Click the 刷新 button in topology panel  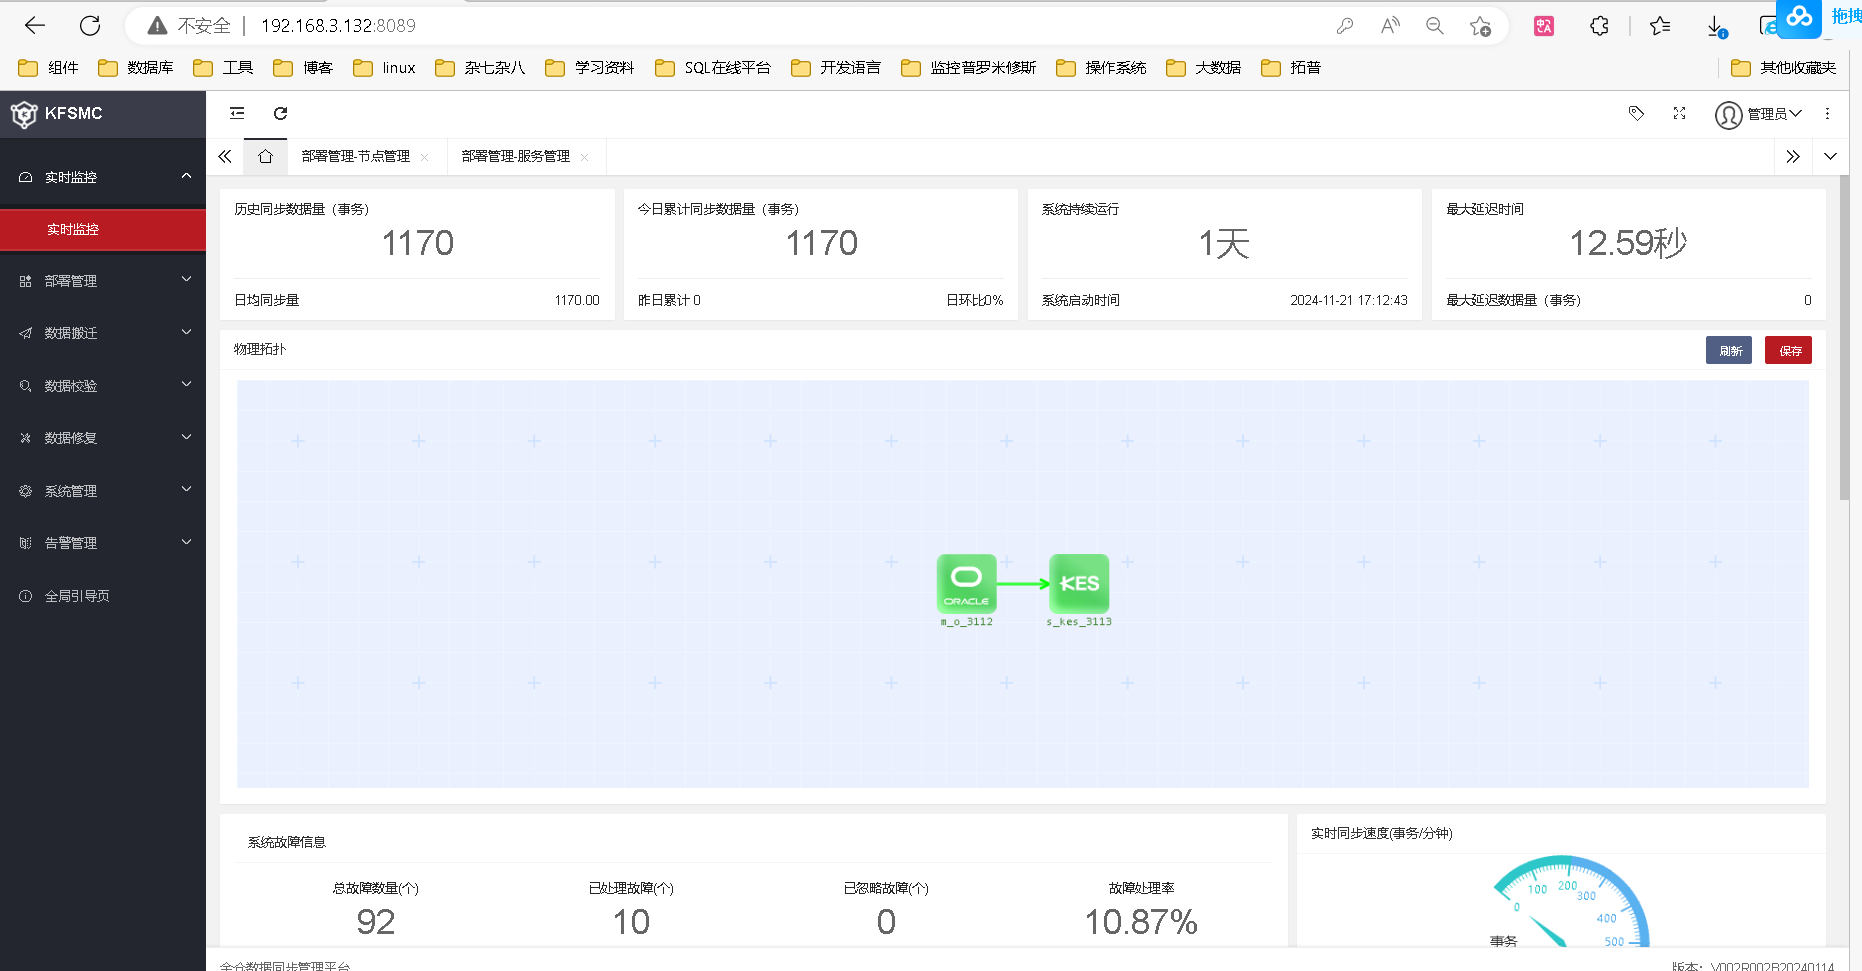coord(1729,350)
